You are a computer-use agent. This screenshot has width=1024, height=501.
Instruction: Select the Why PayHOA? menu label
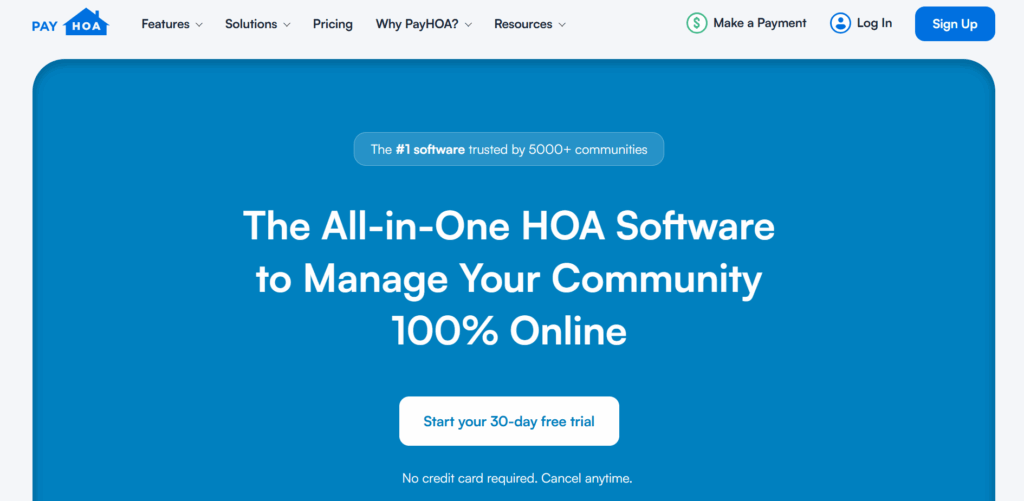(x=417, y=24)
